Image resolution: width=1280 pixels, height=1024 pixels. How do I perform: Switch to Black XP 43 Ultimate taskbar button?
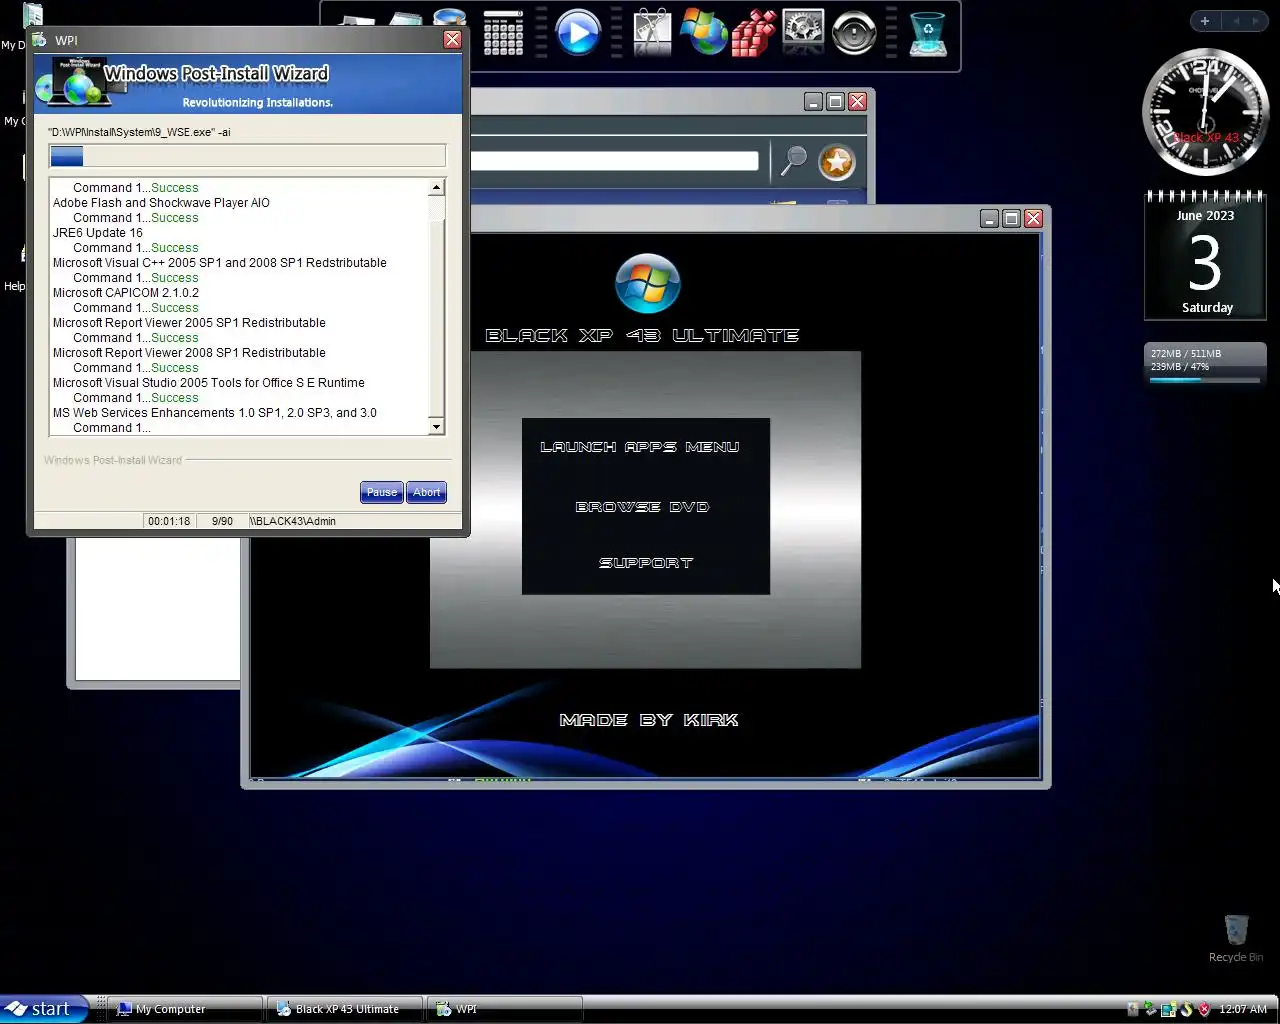coord(346,1009)
